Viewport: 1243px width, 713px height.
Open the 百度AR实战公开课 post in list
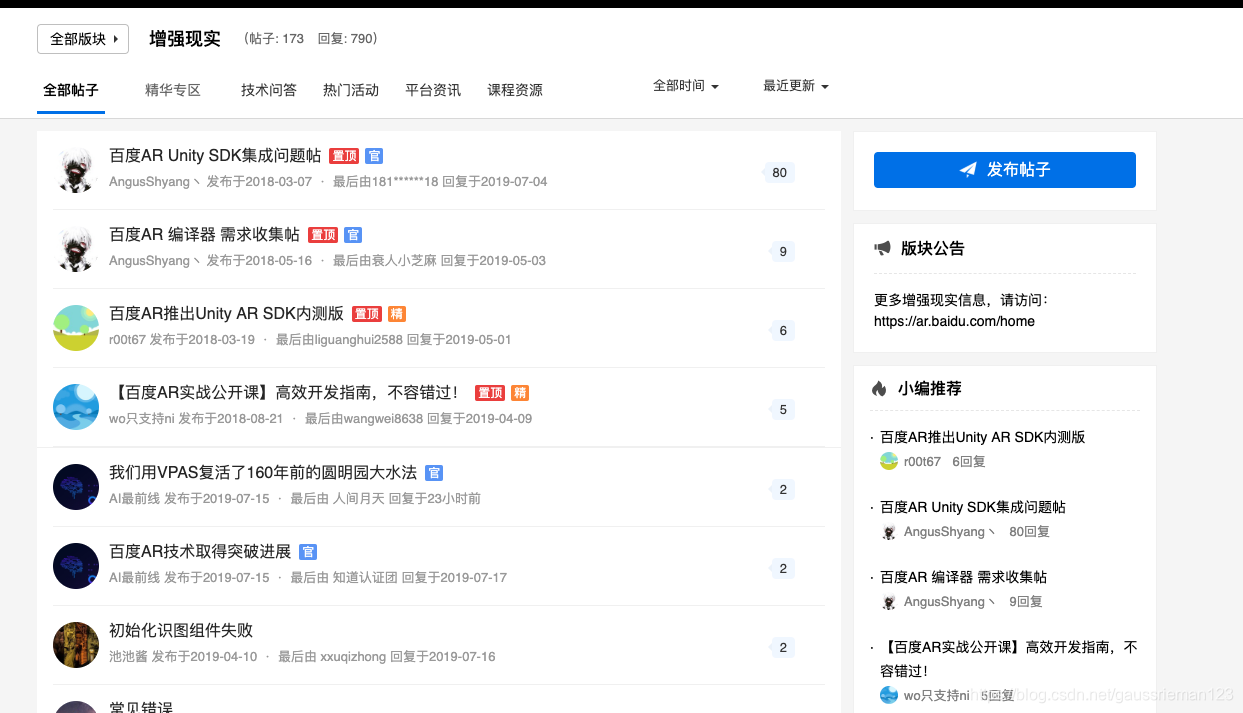click(288, 393)
